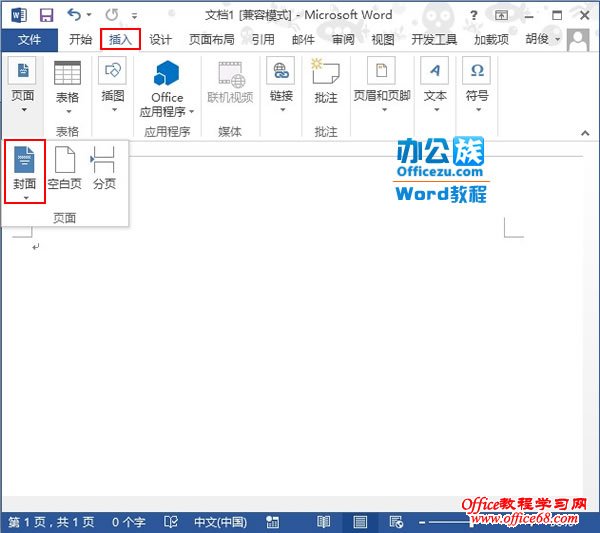This screenshot has height=533, width=600.
Task: Open the 插图 (Illustrations) group button
Action: [x=112, y=85]
